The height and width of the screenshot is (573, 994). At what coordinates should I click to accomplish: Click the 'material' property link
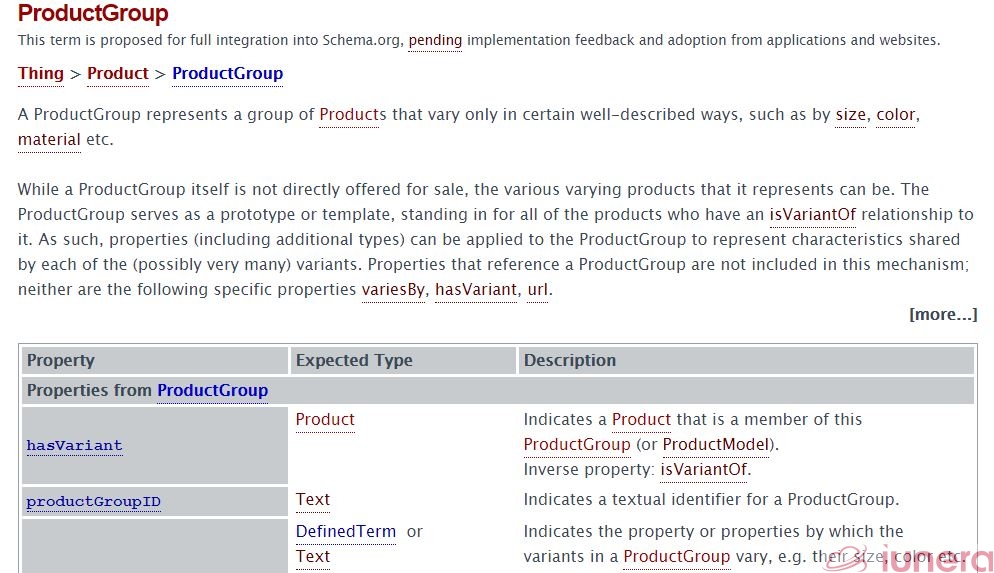(x=49, y=139)
